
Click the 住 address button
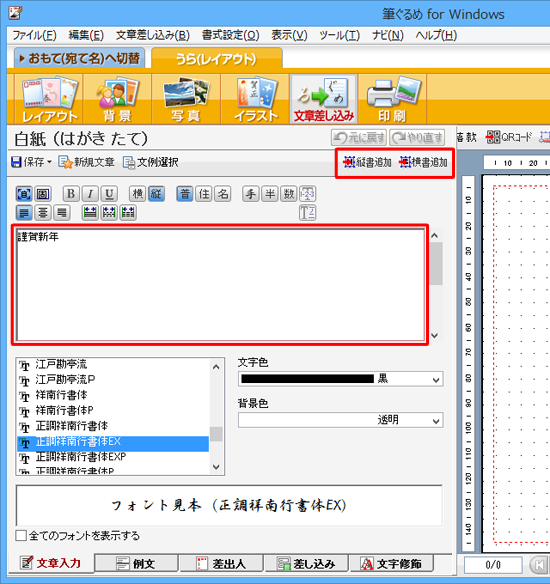point(204,194)
